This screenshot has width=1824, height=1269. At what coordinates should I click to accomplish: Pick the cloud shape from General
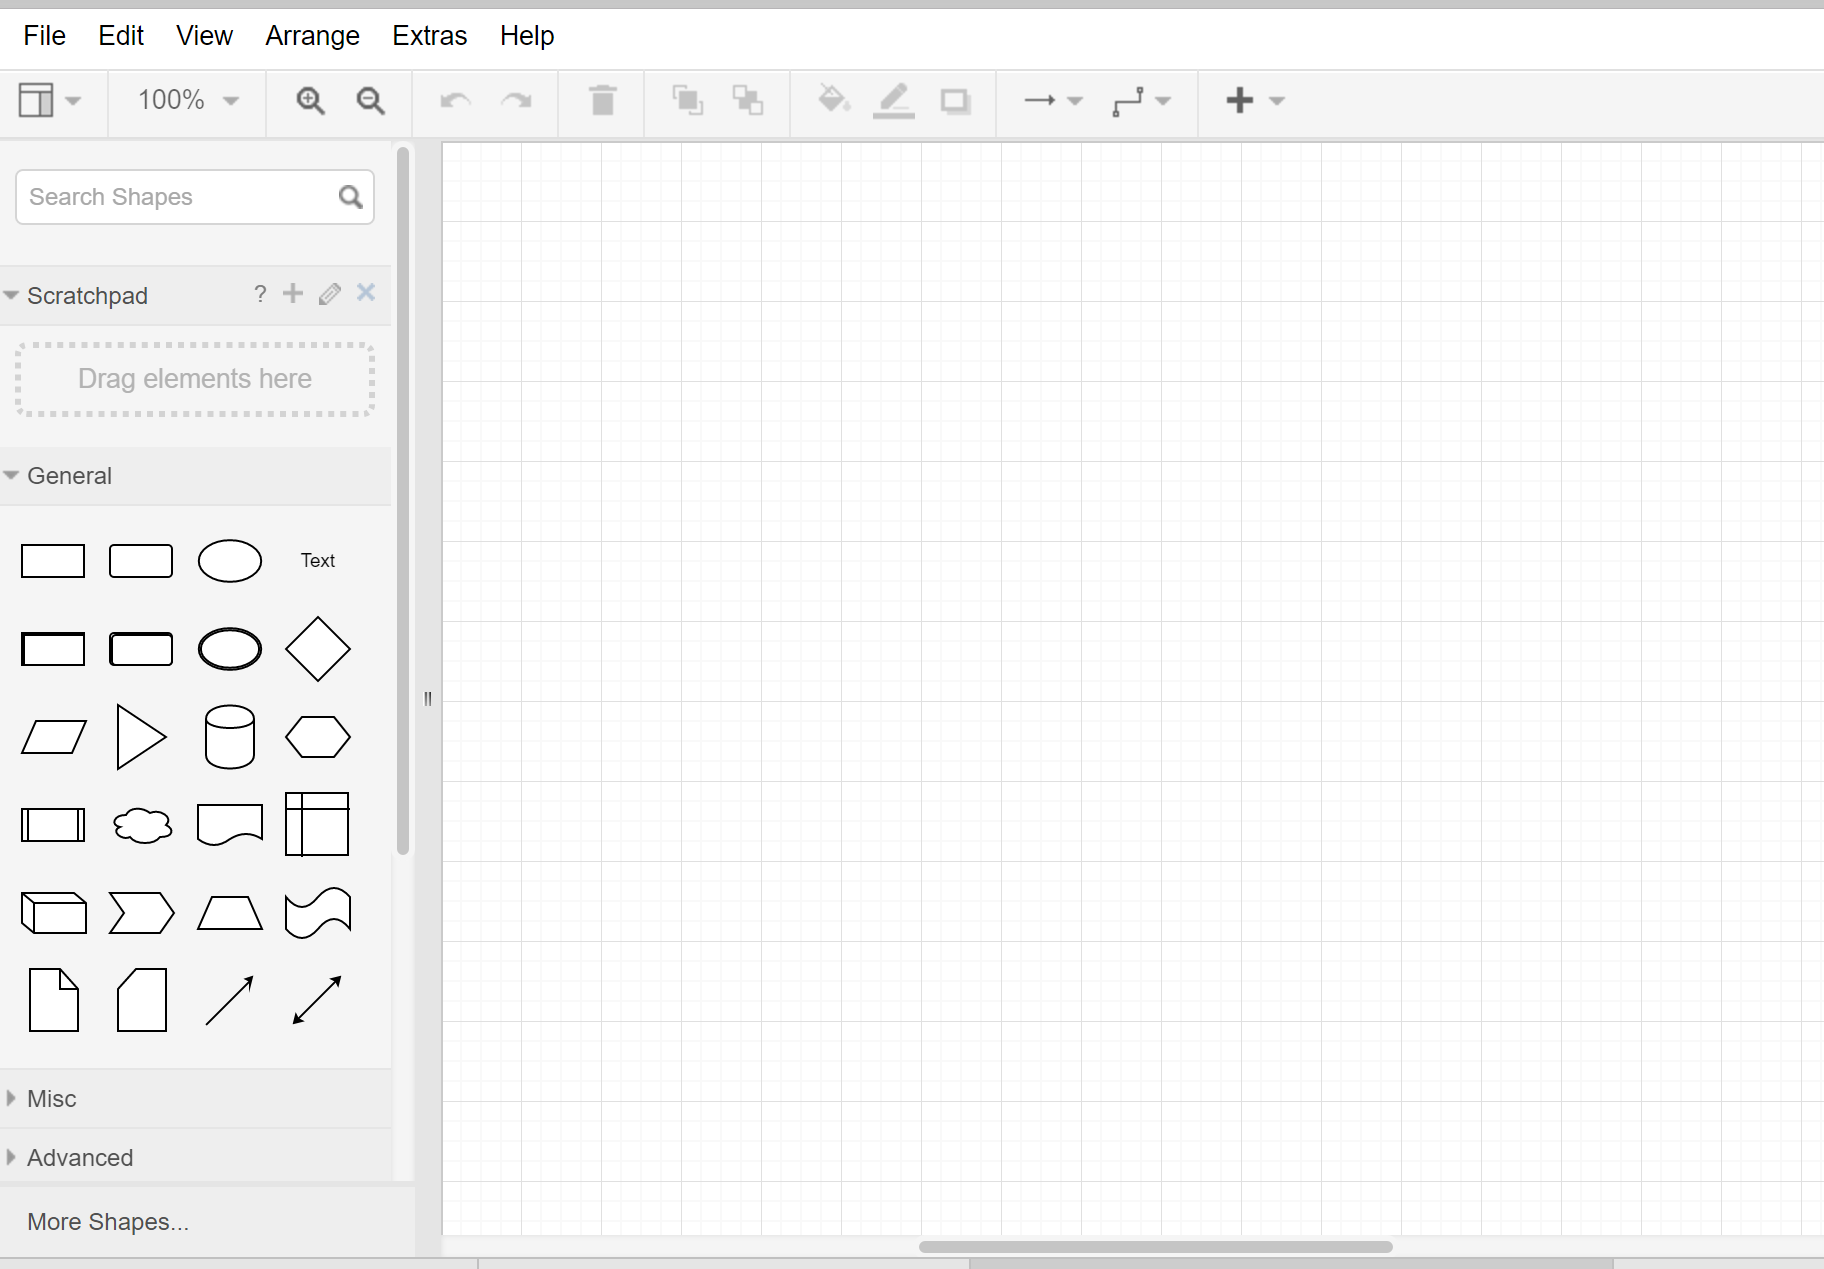point(142,825)
